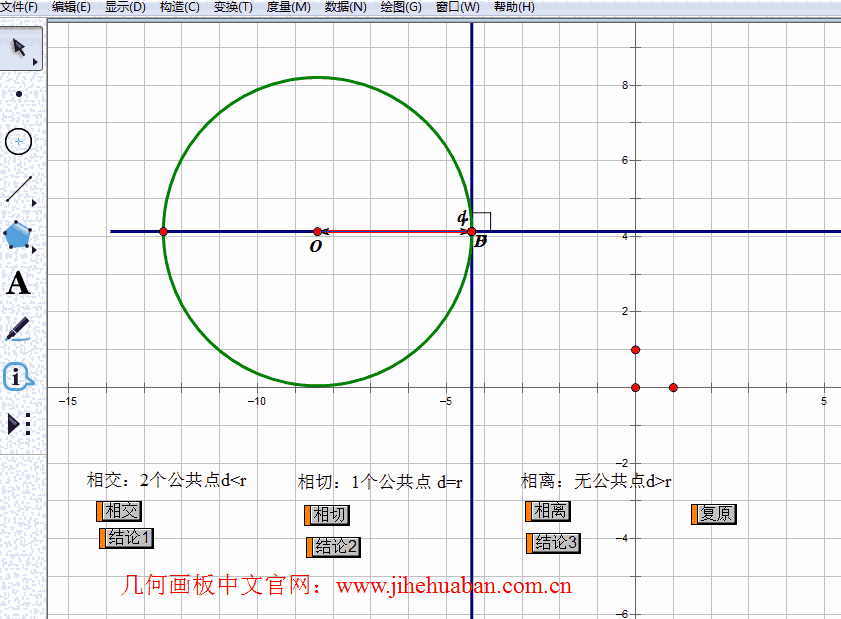Open the 文件(F) menu
Viewport: 841px width, 619px height.
click(19, 7)
